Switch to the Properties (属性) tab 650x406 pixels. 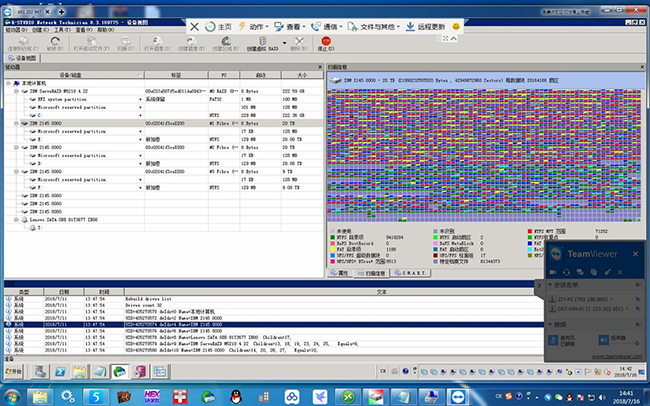coord(340,273)
